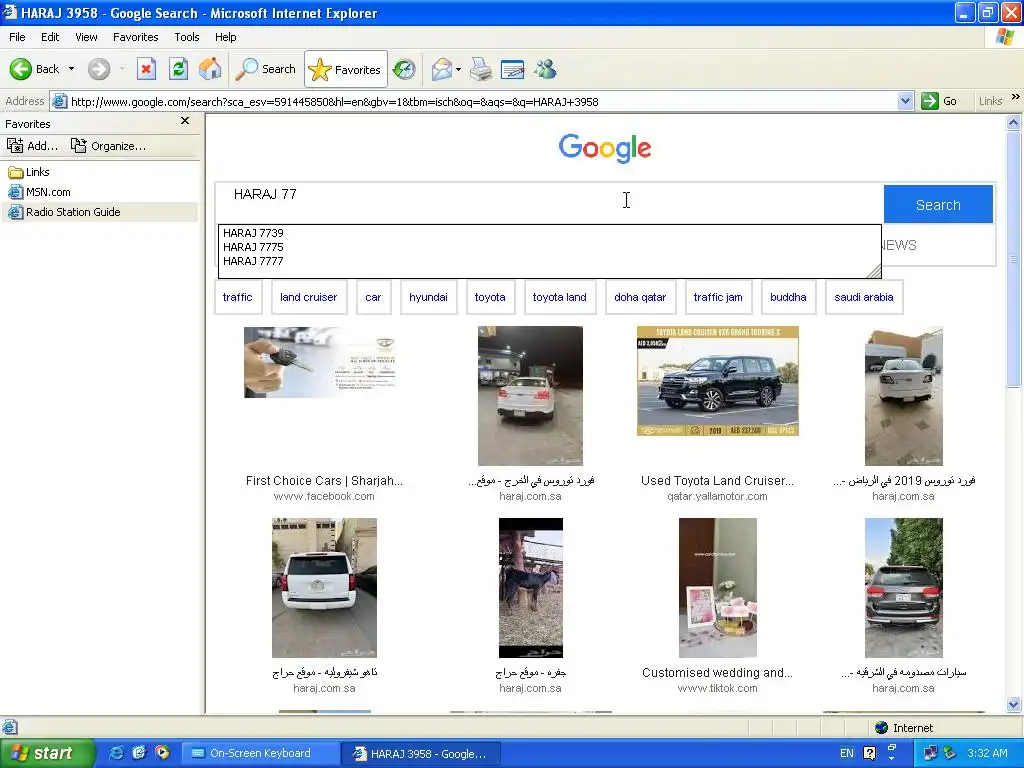Screen dimensions: 1024x768
Task: Click qatar.yallamotor.com source link
Action: coord(717,496)
